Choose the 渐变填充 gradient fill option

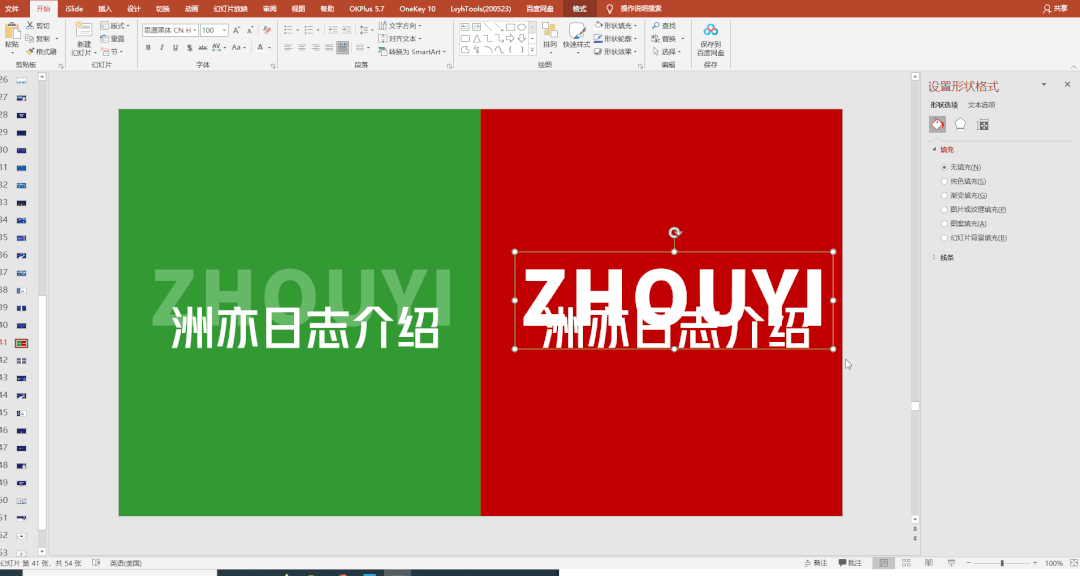click(944, 195)
